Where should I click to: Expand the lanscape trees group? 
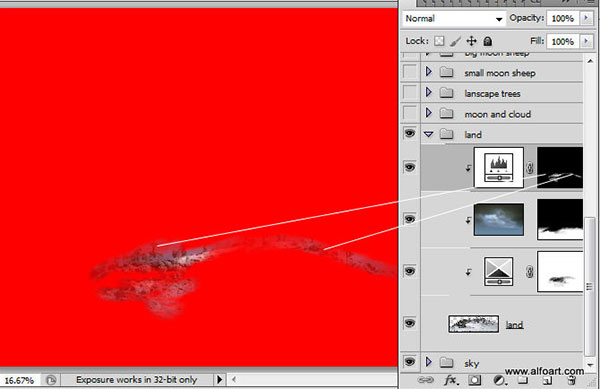pos(429,92)
